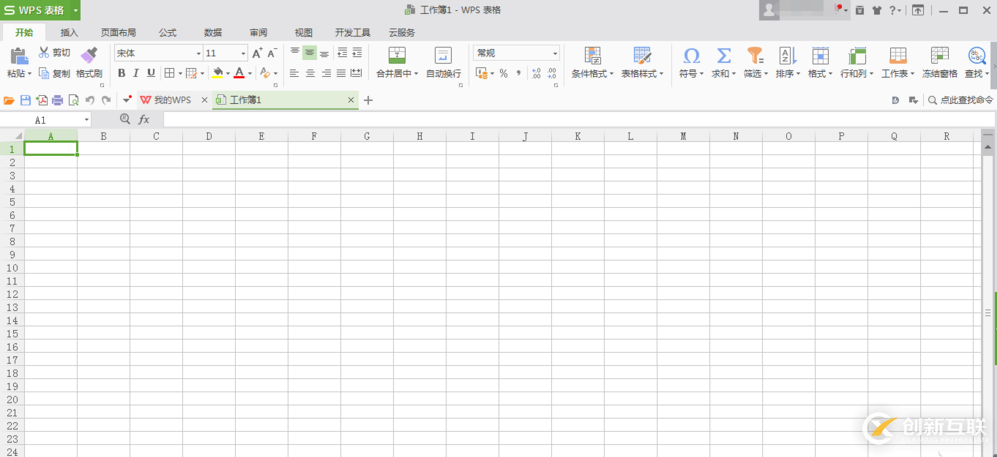Toggle underline formatting

point(151,73)
